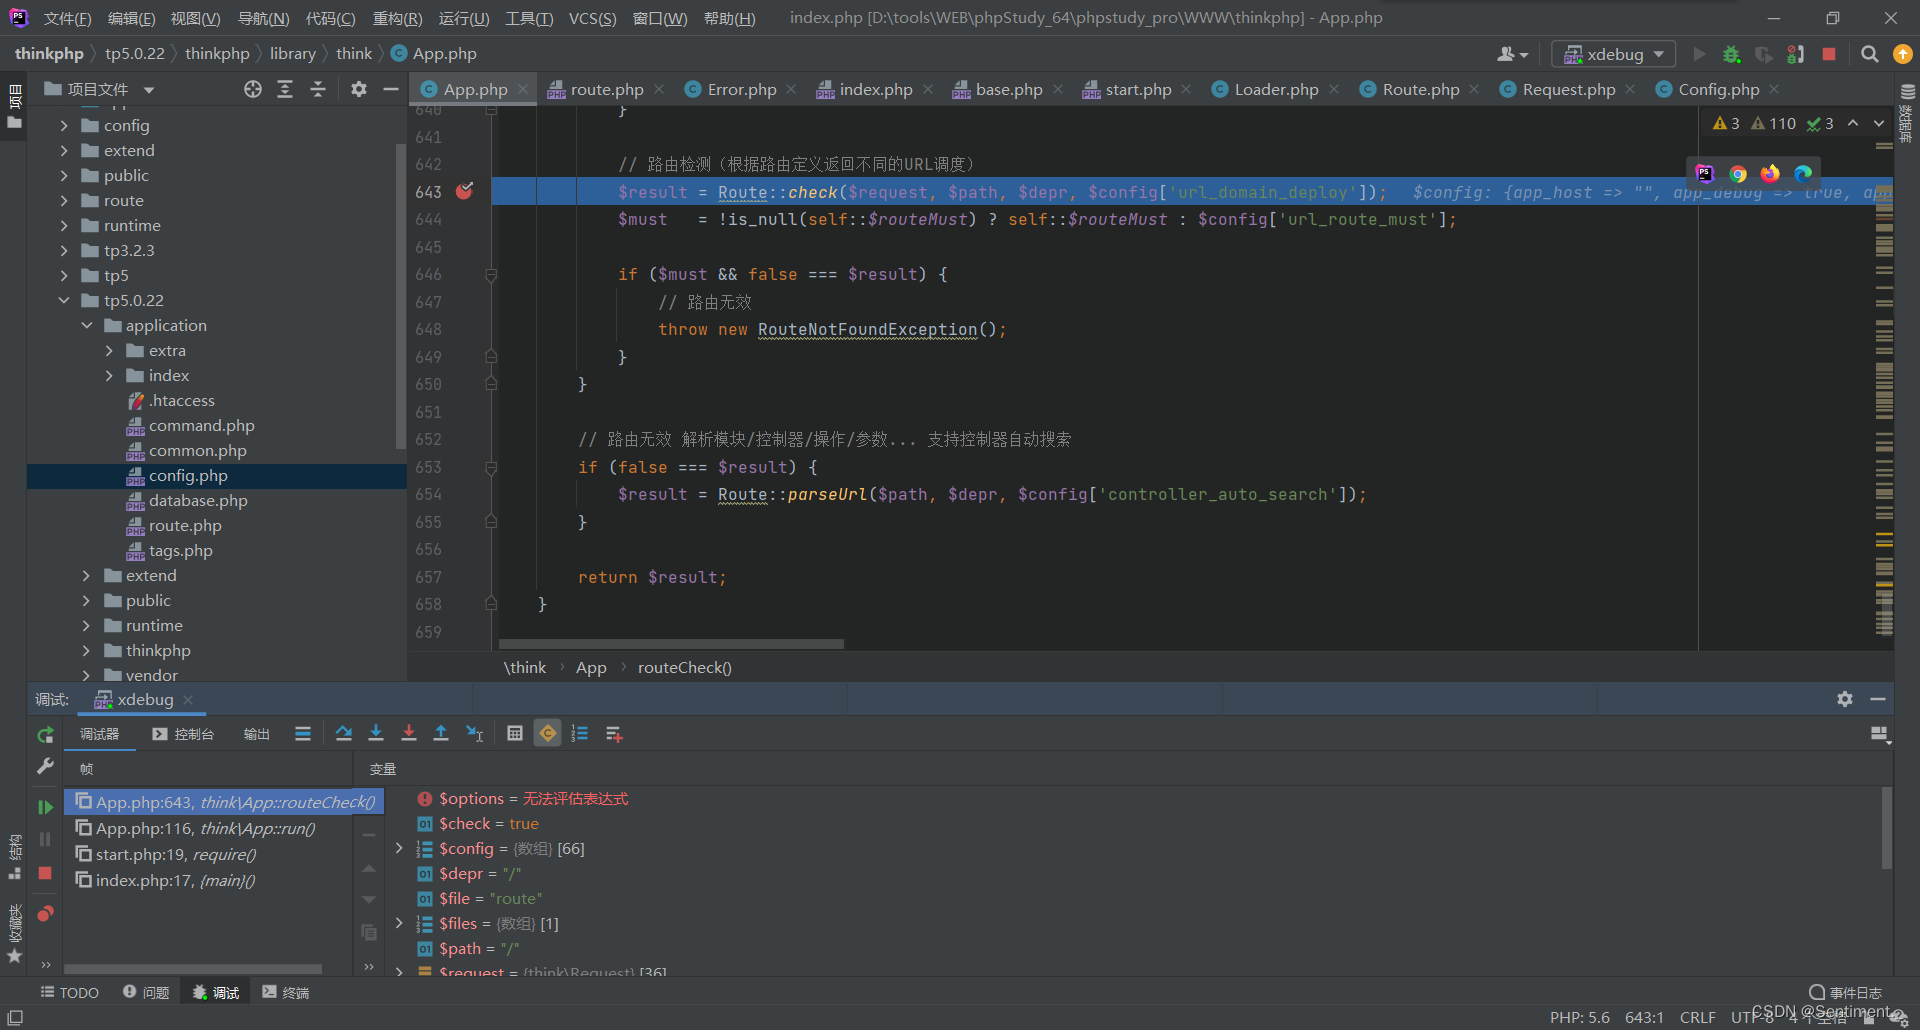Click the 110 warnings inspection indicator
Viewport: 1920px width, 1030px height.
pyautogui.click(x=1773, y=123)
